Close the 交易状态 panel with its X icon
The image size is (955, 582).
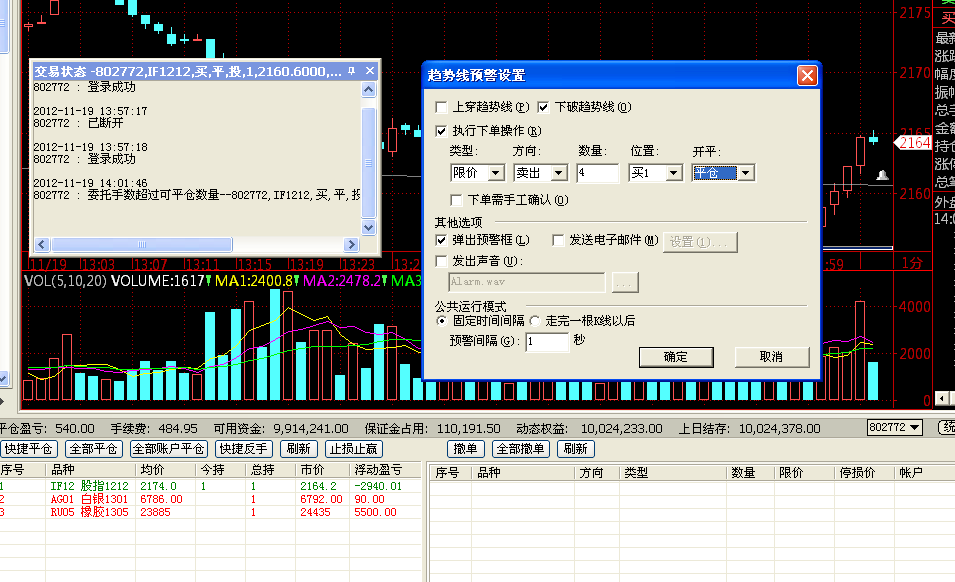[369, 71]
